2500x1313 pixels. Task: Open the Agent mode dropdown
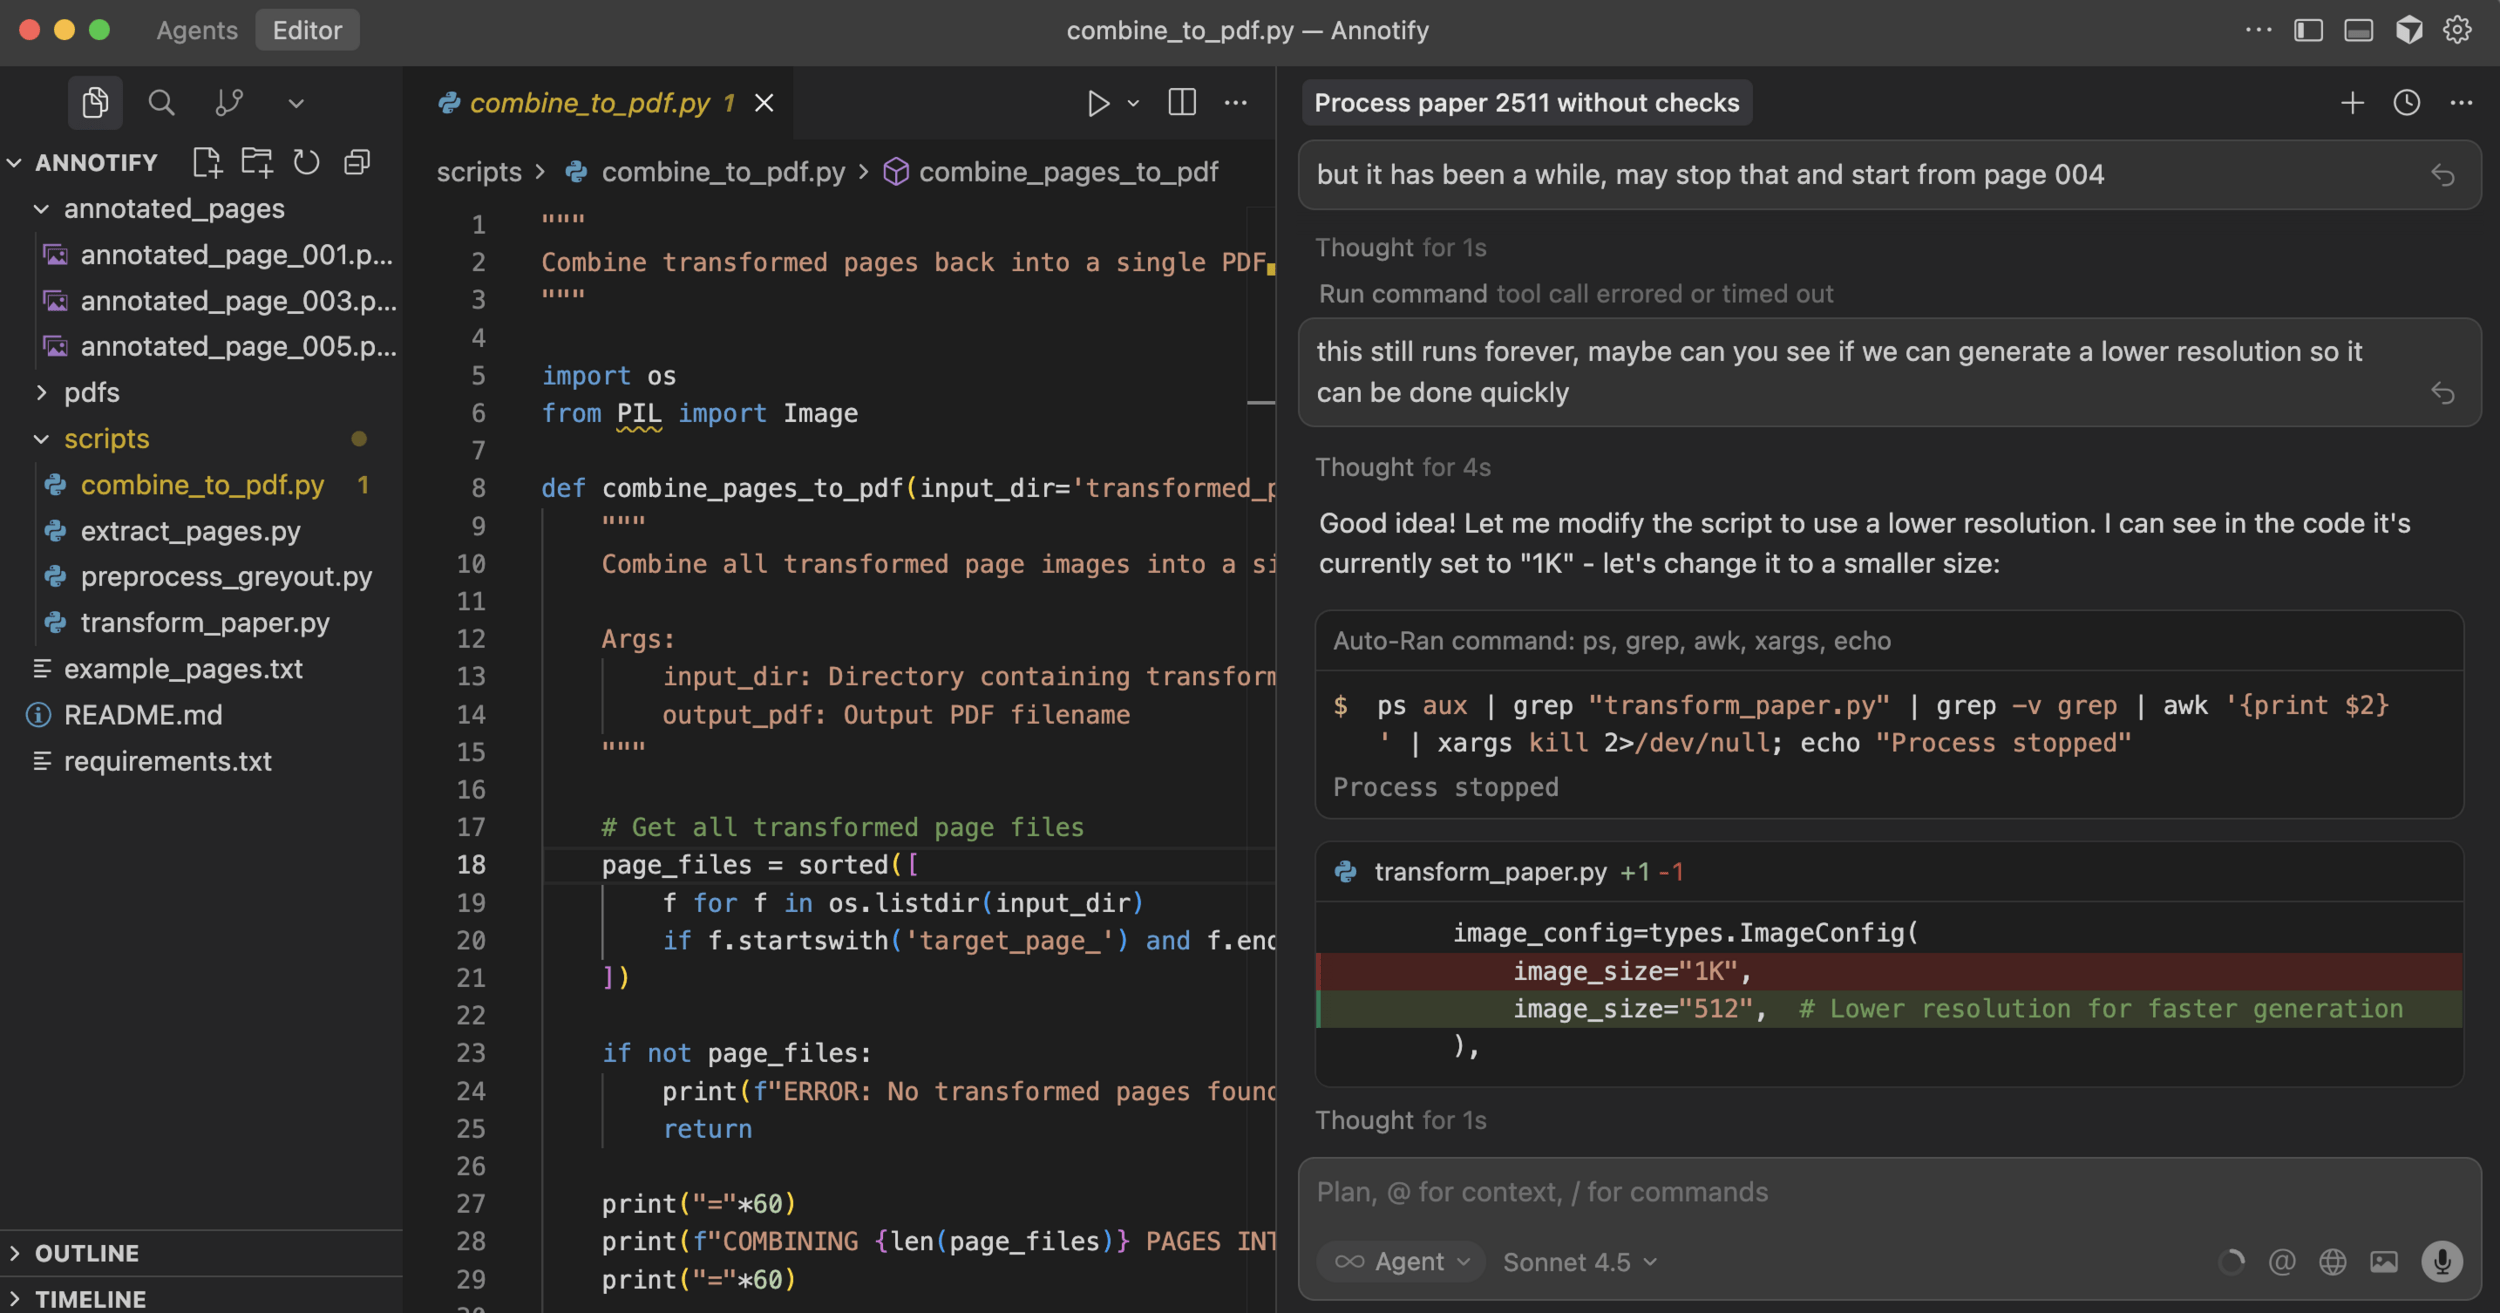[x=1402, y=1262]
